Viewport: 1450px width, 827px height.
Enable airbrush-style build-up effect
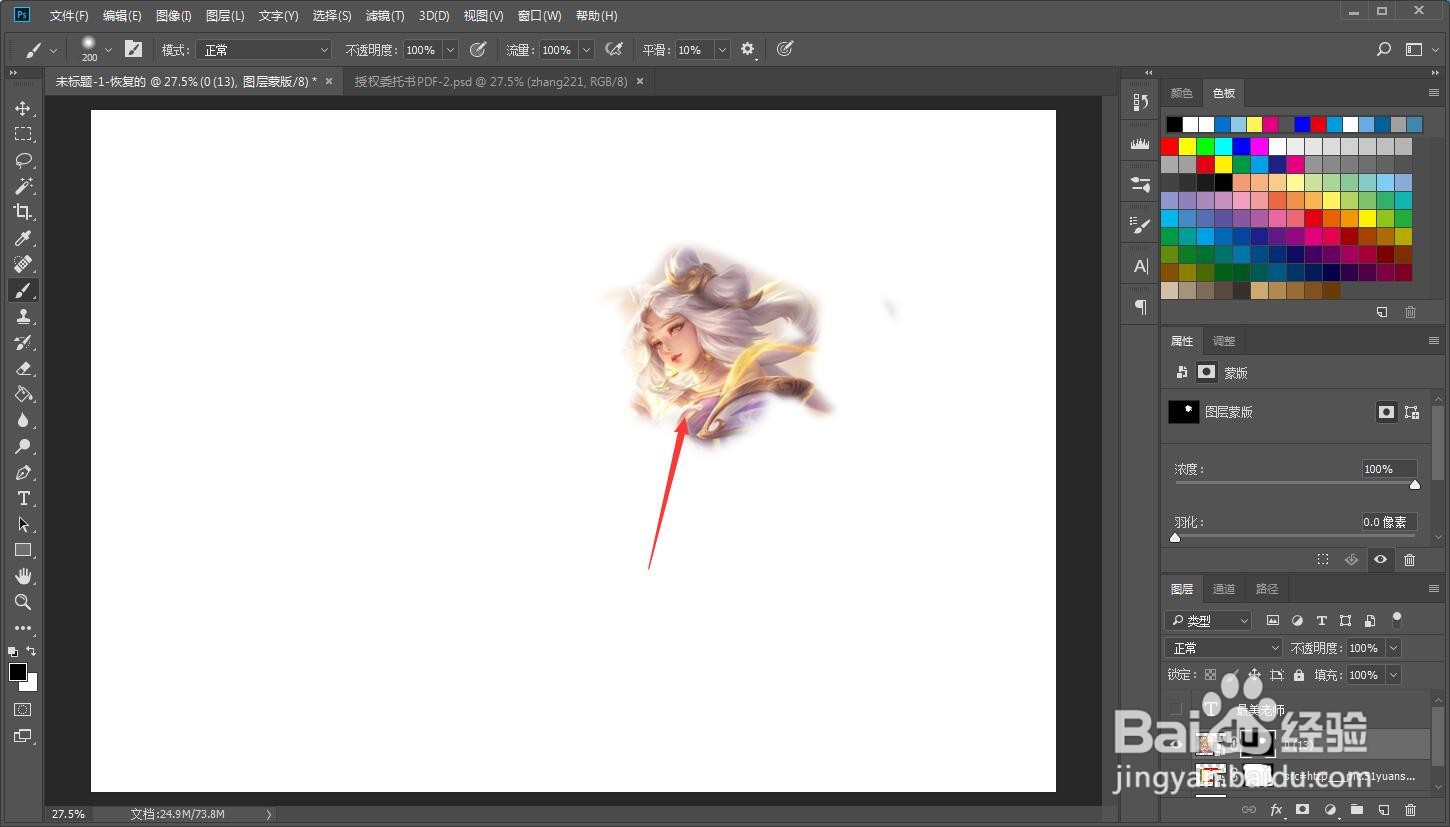click(614, 50)
